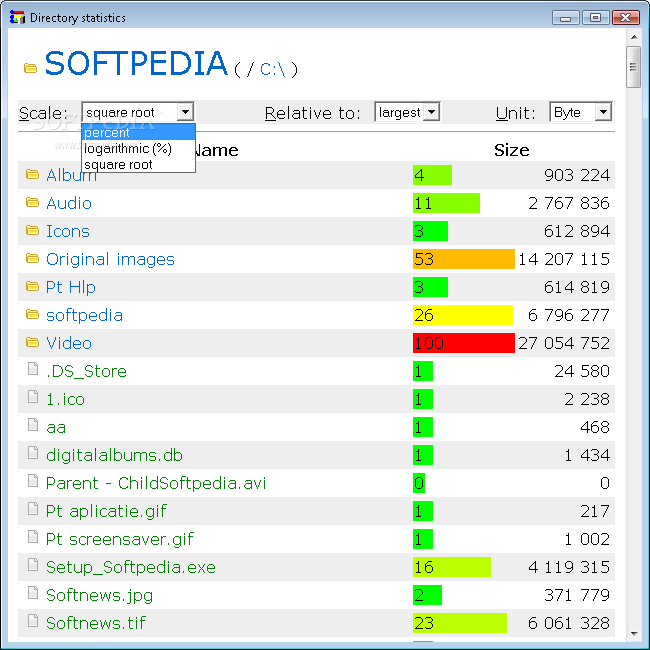The height and width of the screenshot is (650, 650).
Task: Open the Relative to dropdown
Action: 407,112
